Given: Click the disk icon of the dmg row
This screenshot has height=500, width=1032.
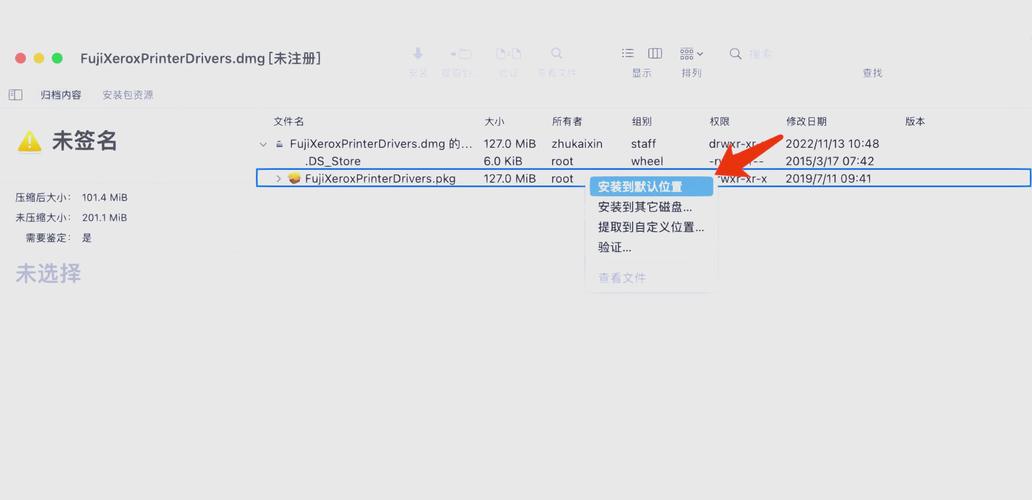Looking at the screenshot, I should point(280,144).
